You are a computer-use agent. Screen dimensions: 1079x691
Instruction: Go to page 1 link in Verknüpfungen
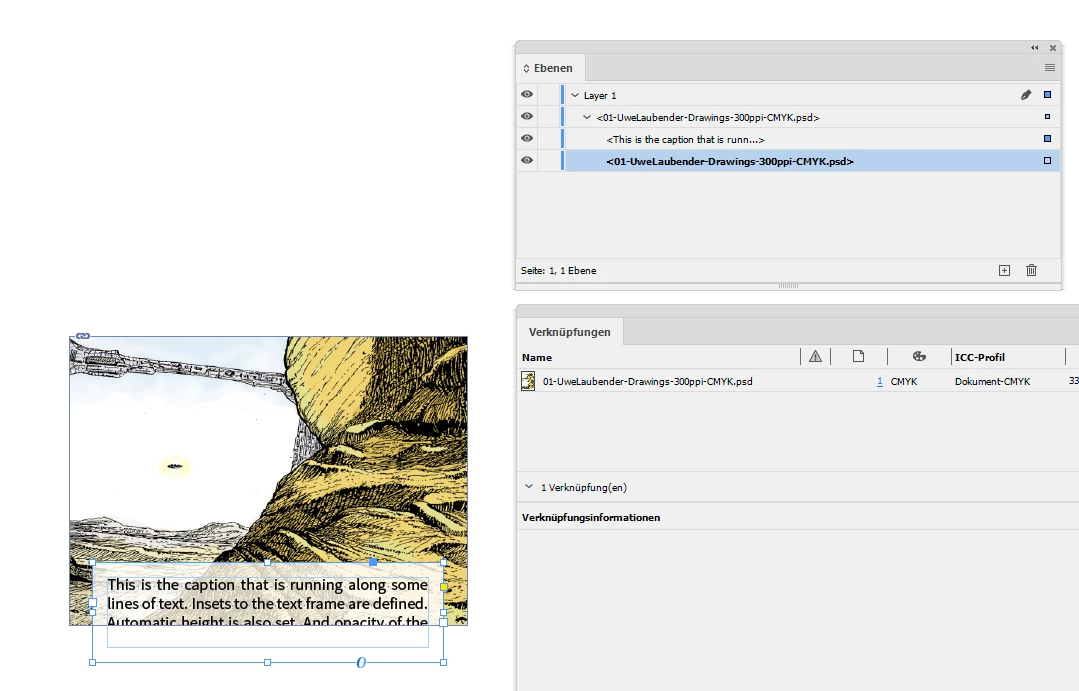pyautogui.click(x=879, y=381)
